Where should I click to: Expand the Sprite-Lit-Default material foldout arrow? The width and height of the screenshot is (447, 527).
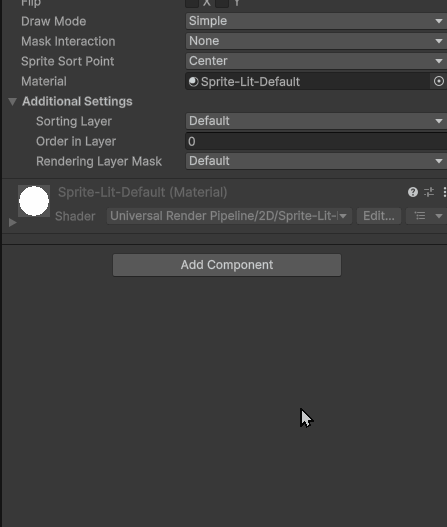pos(12,222)
